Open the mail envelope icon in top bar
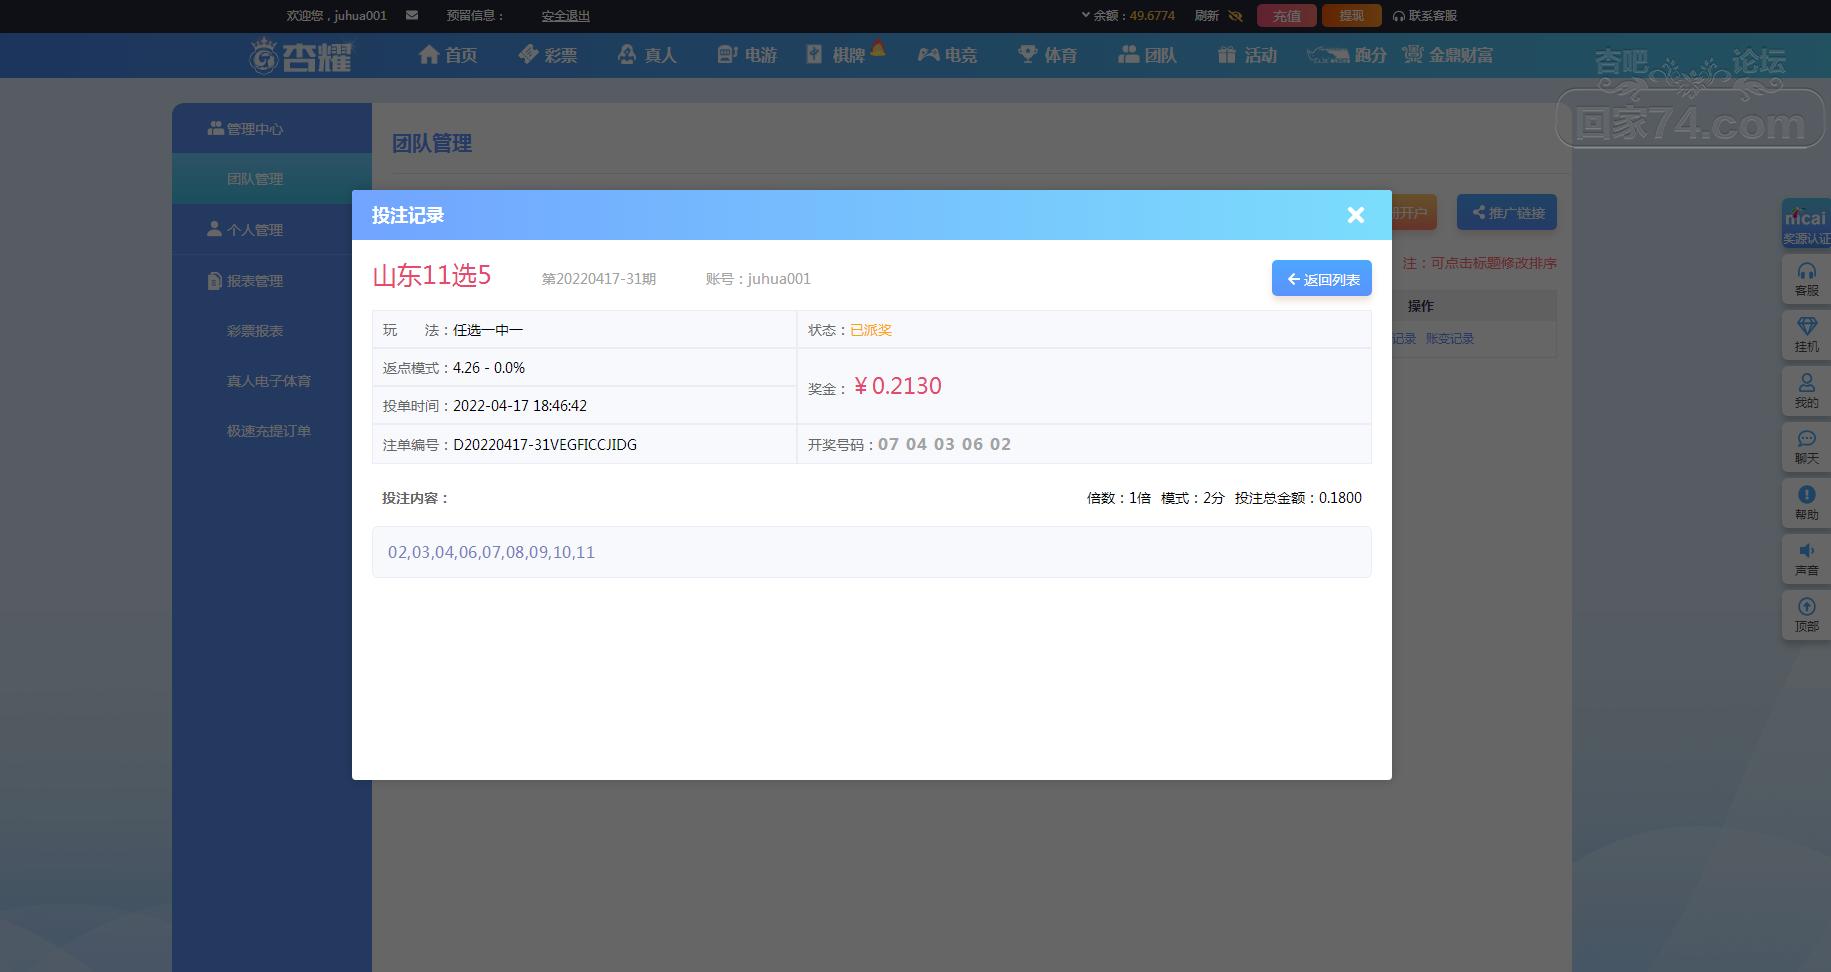This screenshot has width=1831, height=972. [x=412, y=15]
